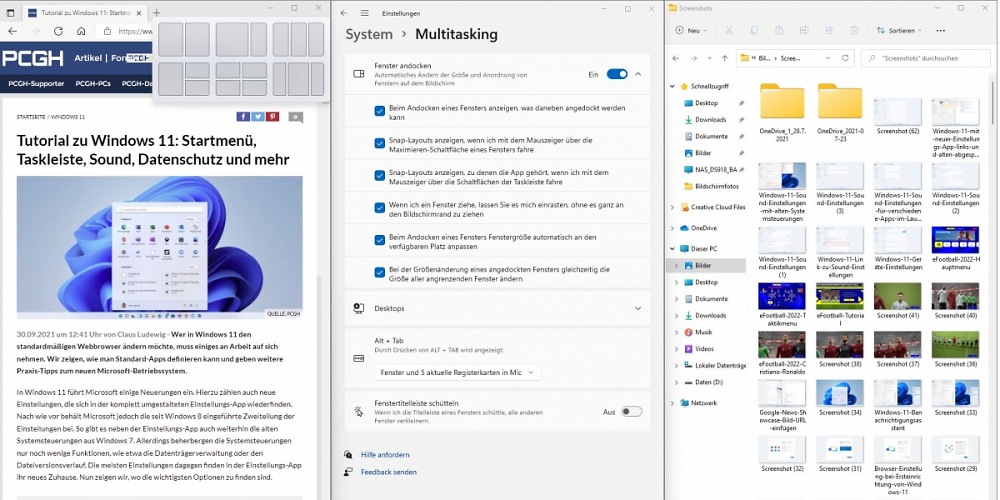The width and height of the screenshot is (1000, 500).
Task: Select the Screenshot (62) thumbnail
Action: [897, 117]
